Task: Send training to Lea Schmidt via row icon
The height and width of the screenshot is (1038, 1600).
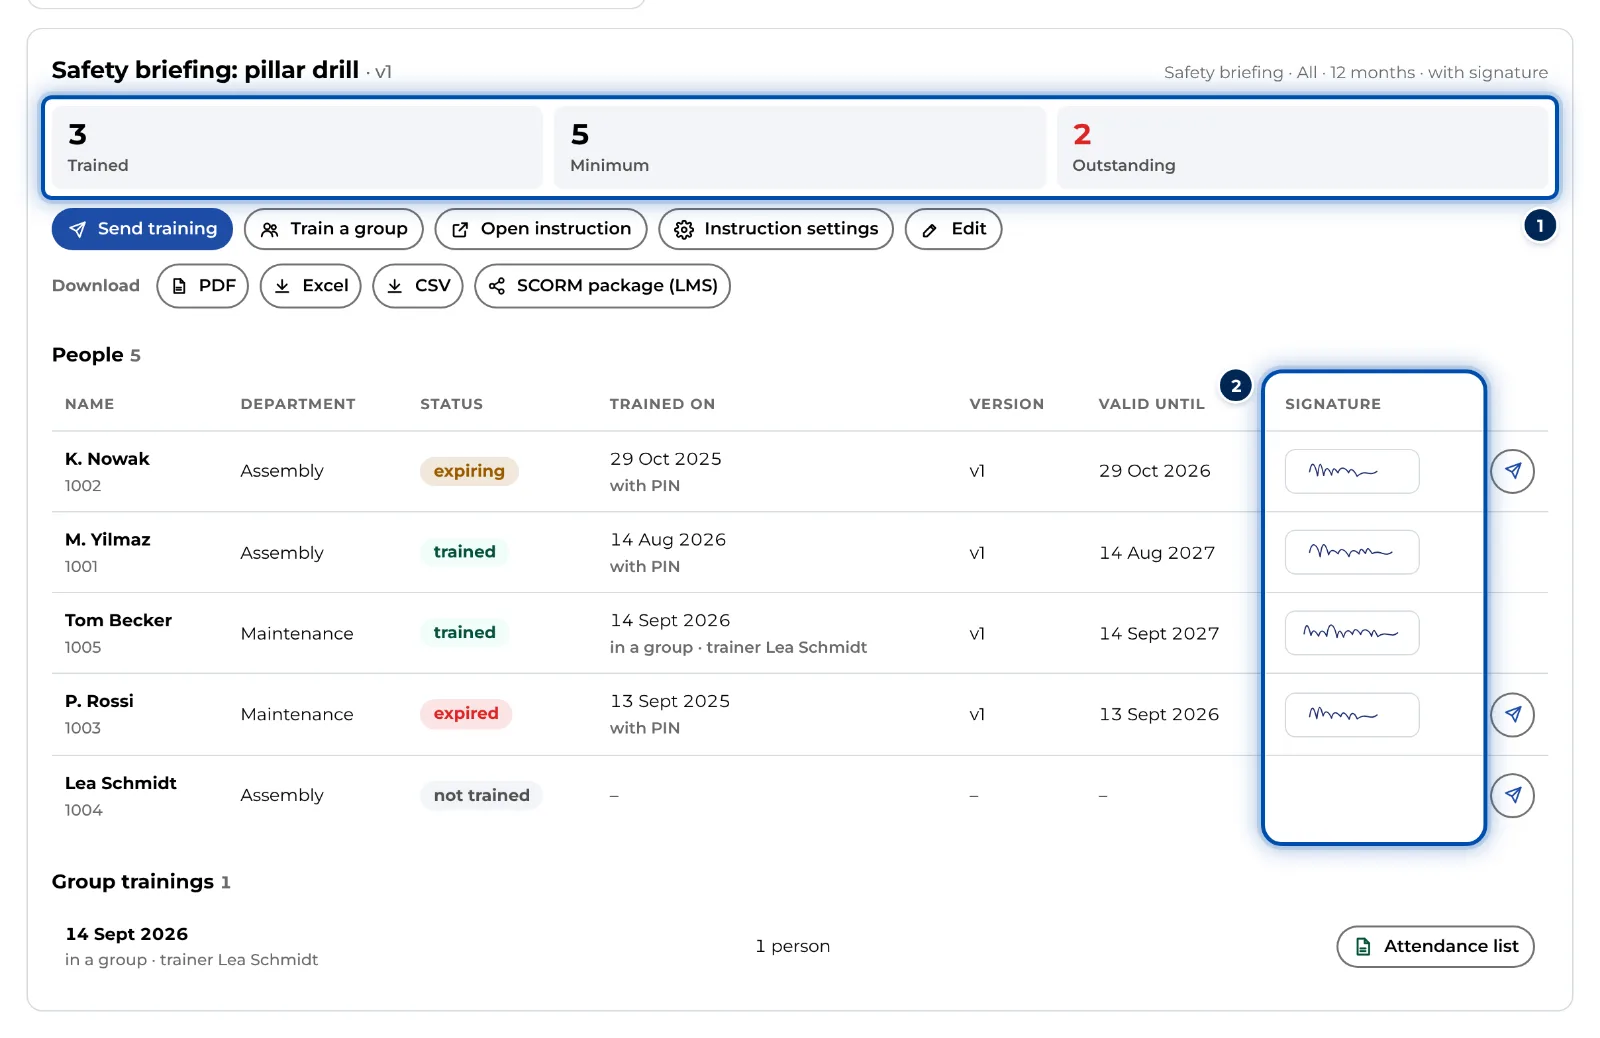Action: click(1512, 795)
